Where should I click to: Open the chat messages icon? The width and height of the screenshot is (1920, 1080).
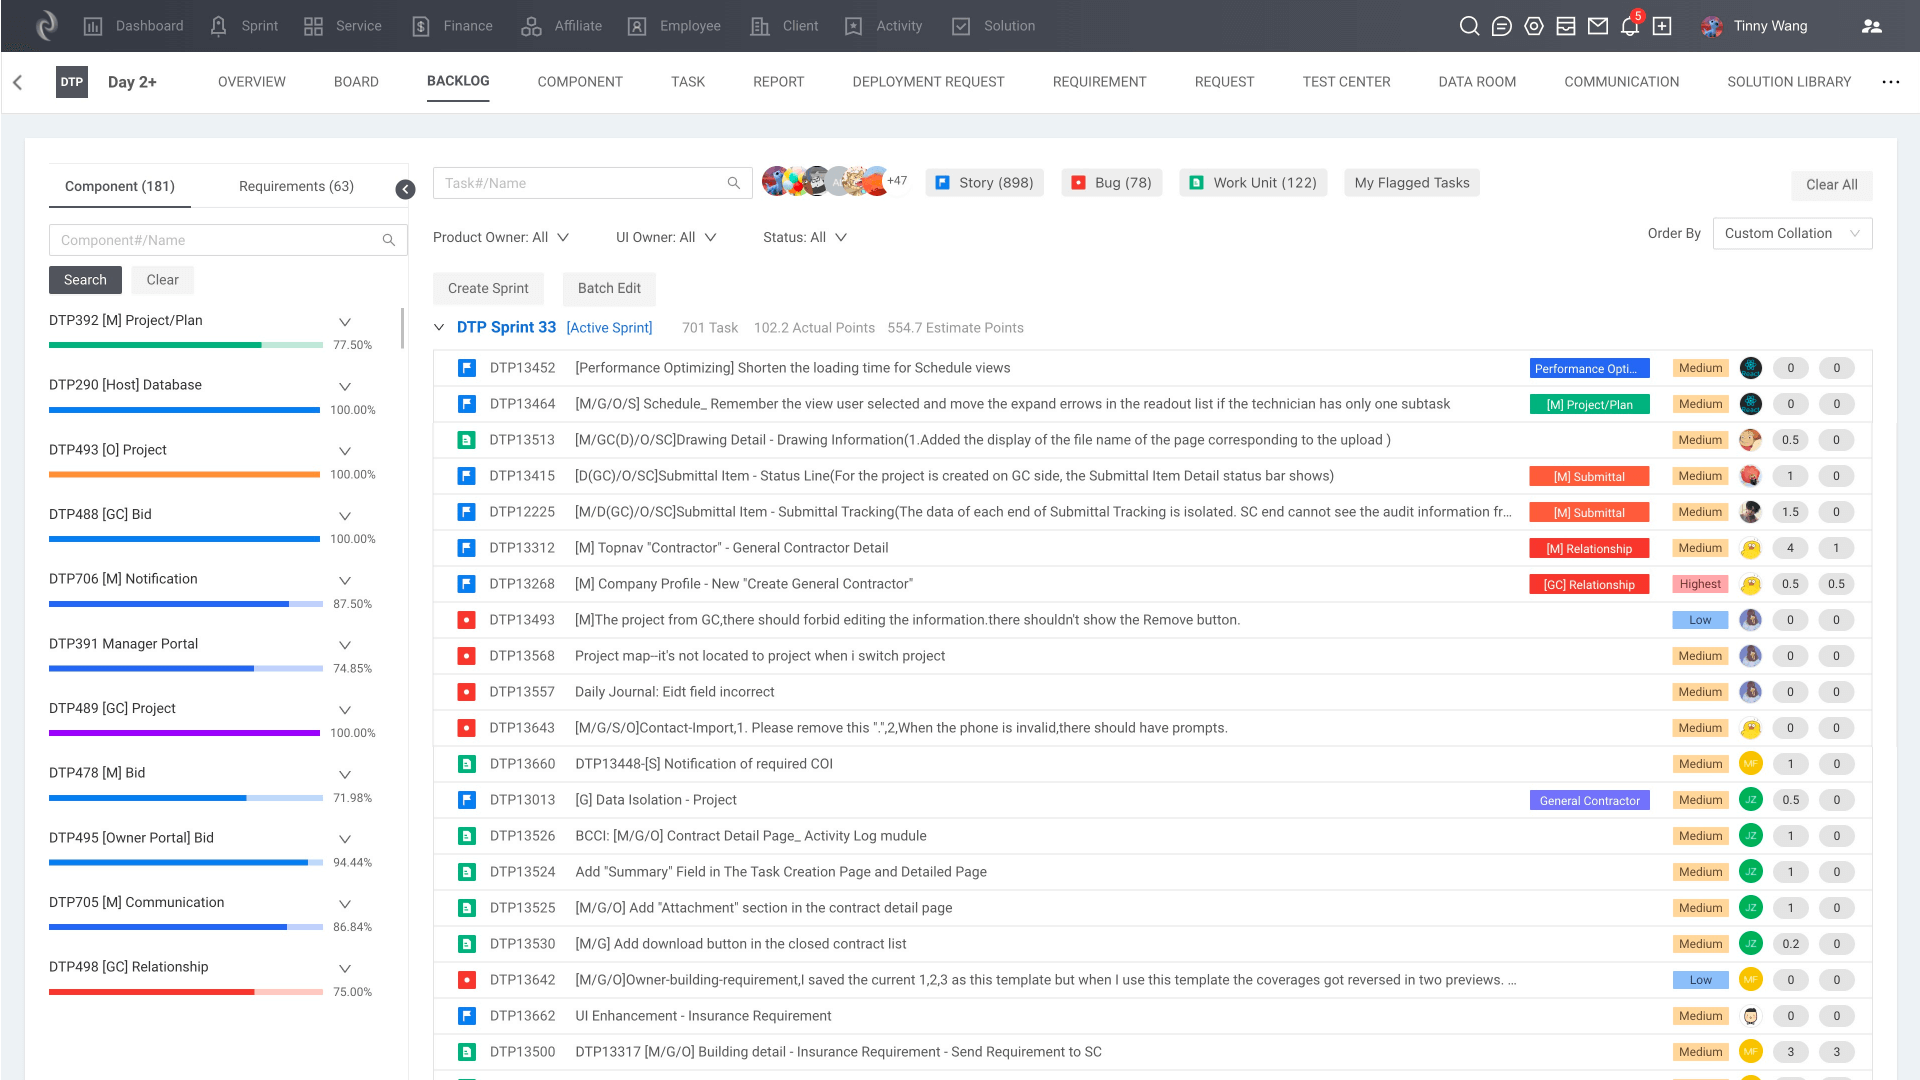[x=1501, y=26]
